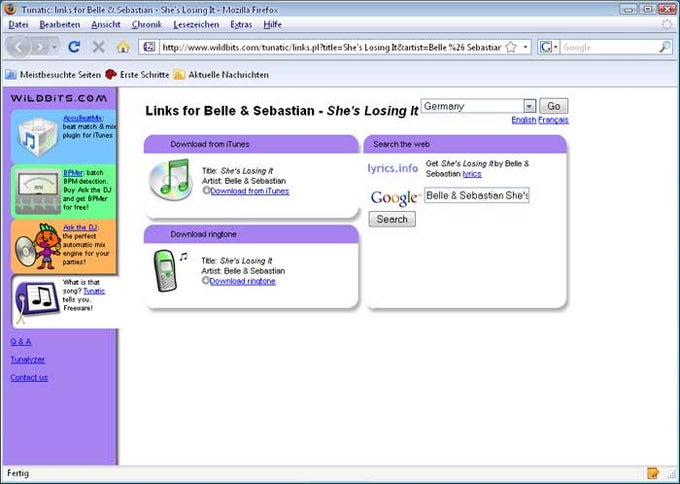
Task: Click the Google logo image
Action: [x=396, y=198]
